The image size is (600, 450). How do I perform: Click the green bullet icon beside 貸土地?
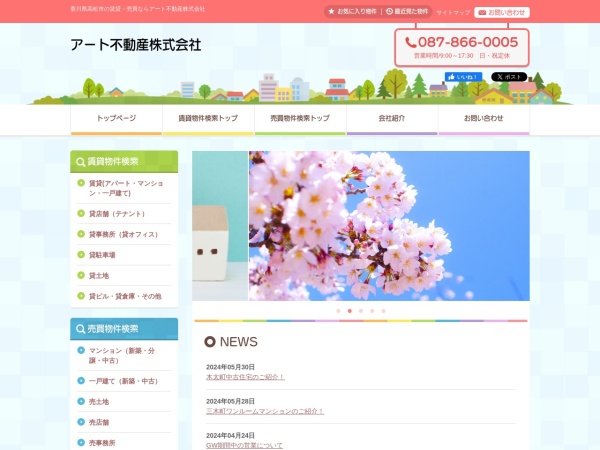pos(81,276)
